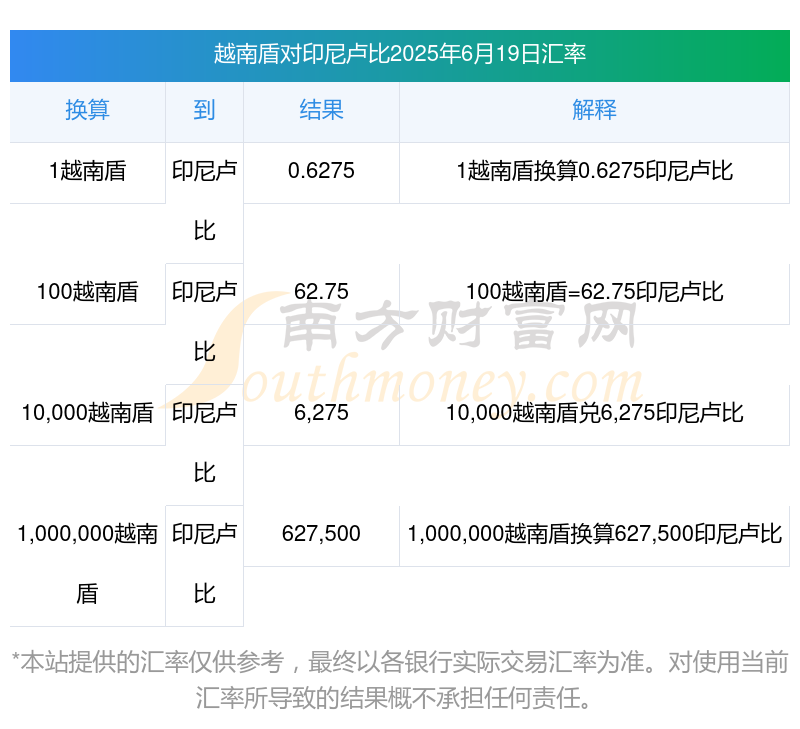
Task: Click the 627,500 result cell
Action: click(x=321, y=535)
